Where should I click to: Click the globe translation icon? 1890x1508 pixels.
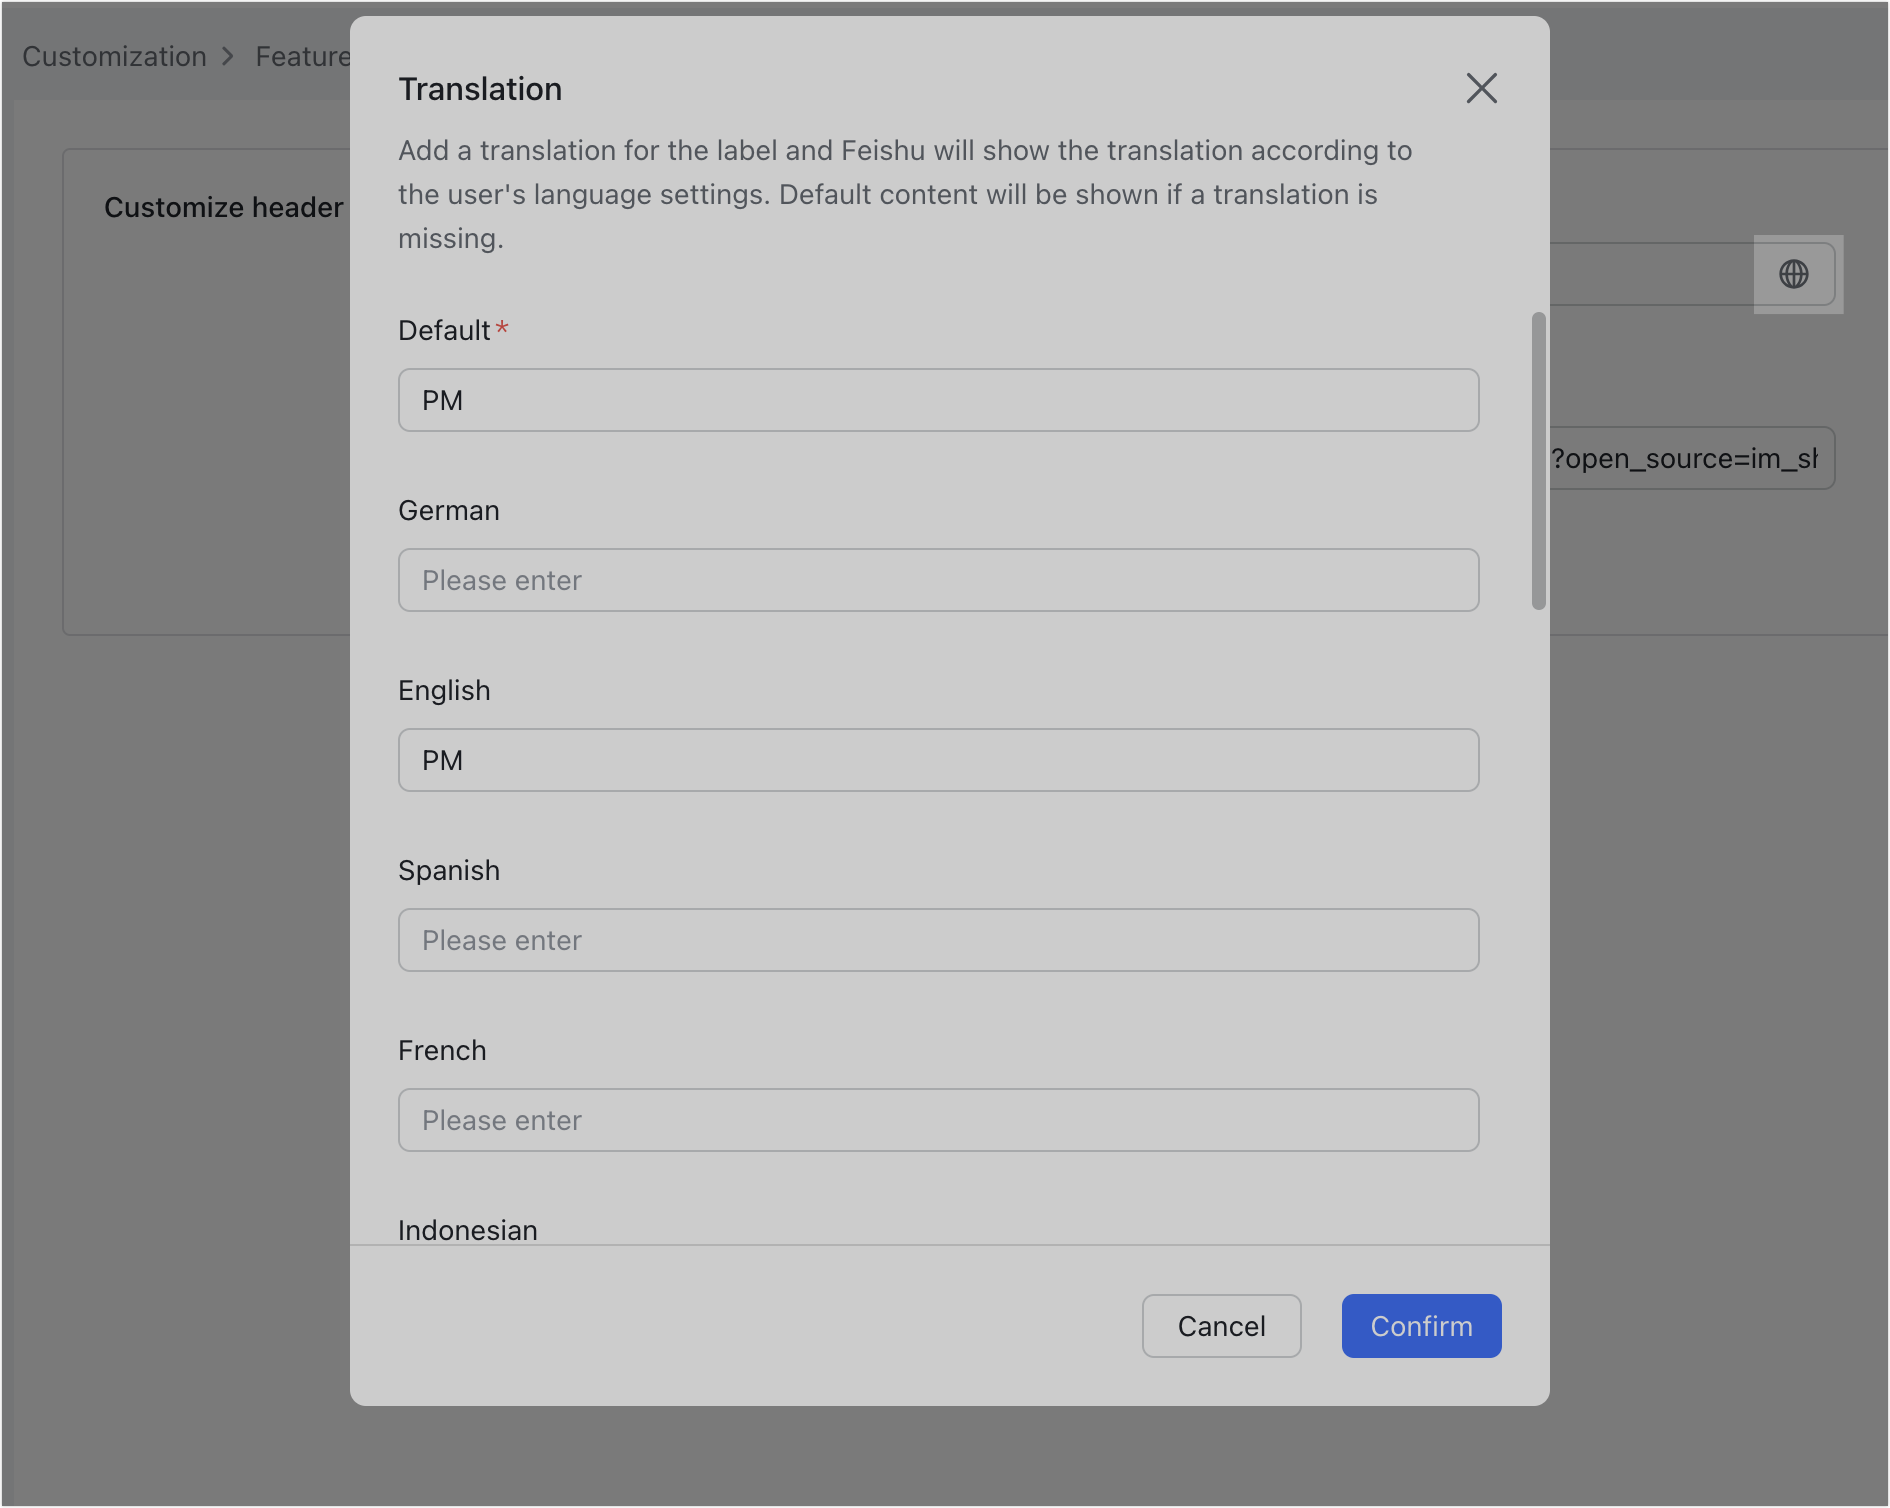pos(1796,273)
